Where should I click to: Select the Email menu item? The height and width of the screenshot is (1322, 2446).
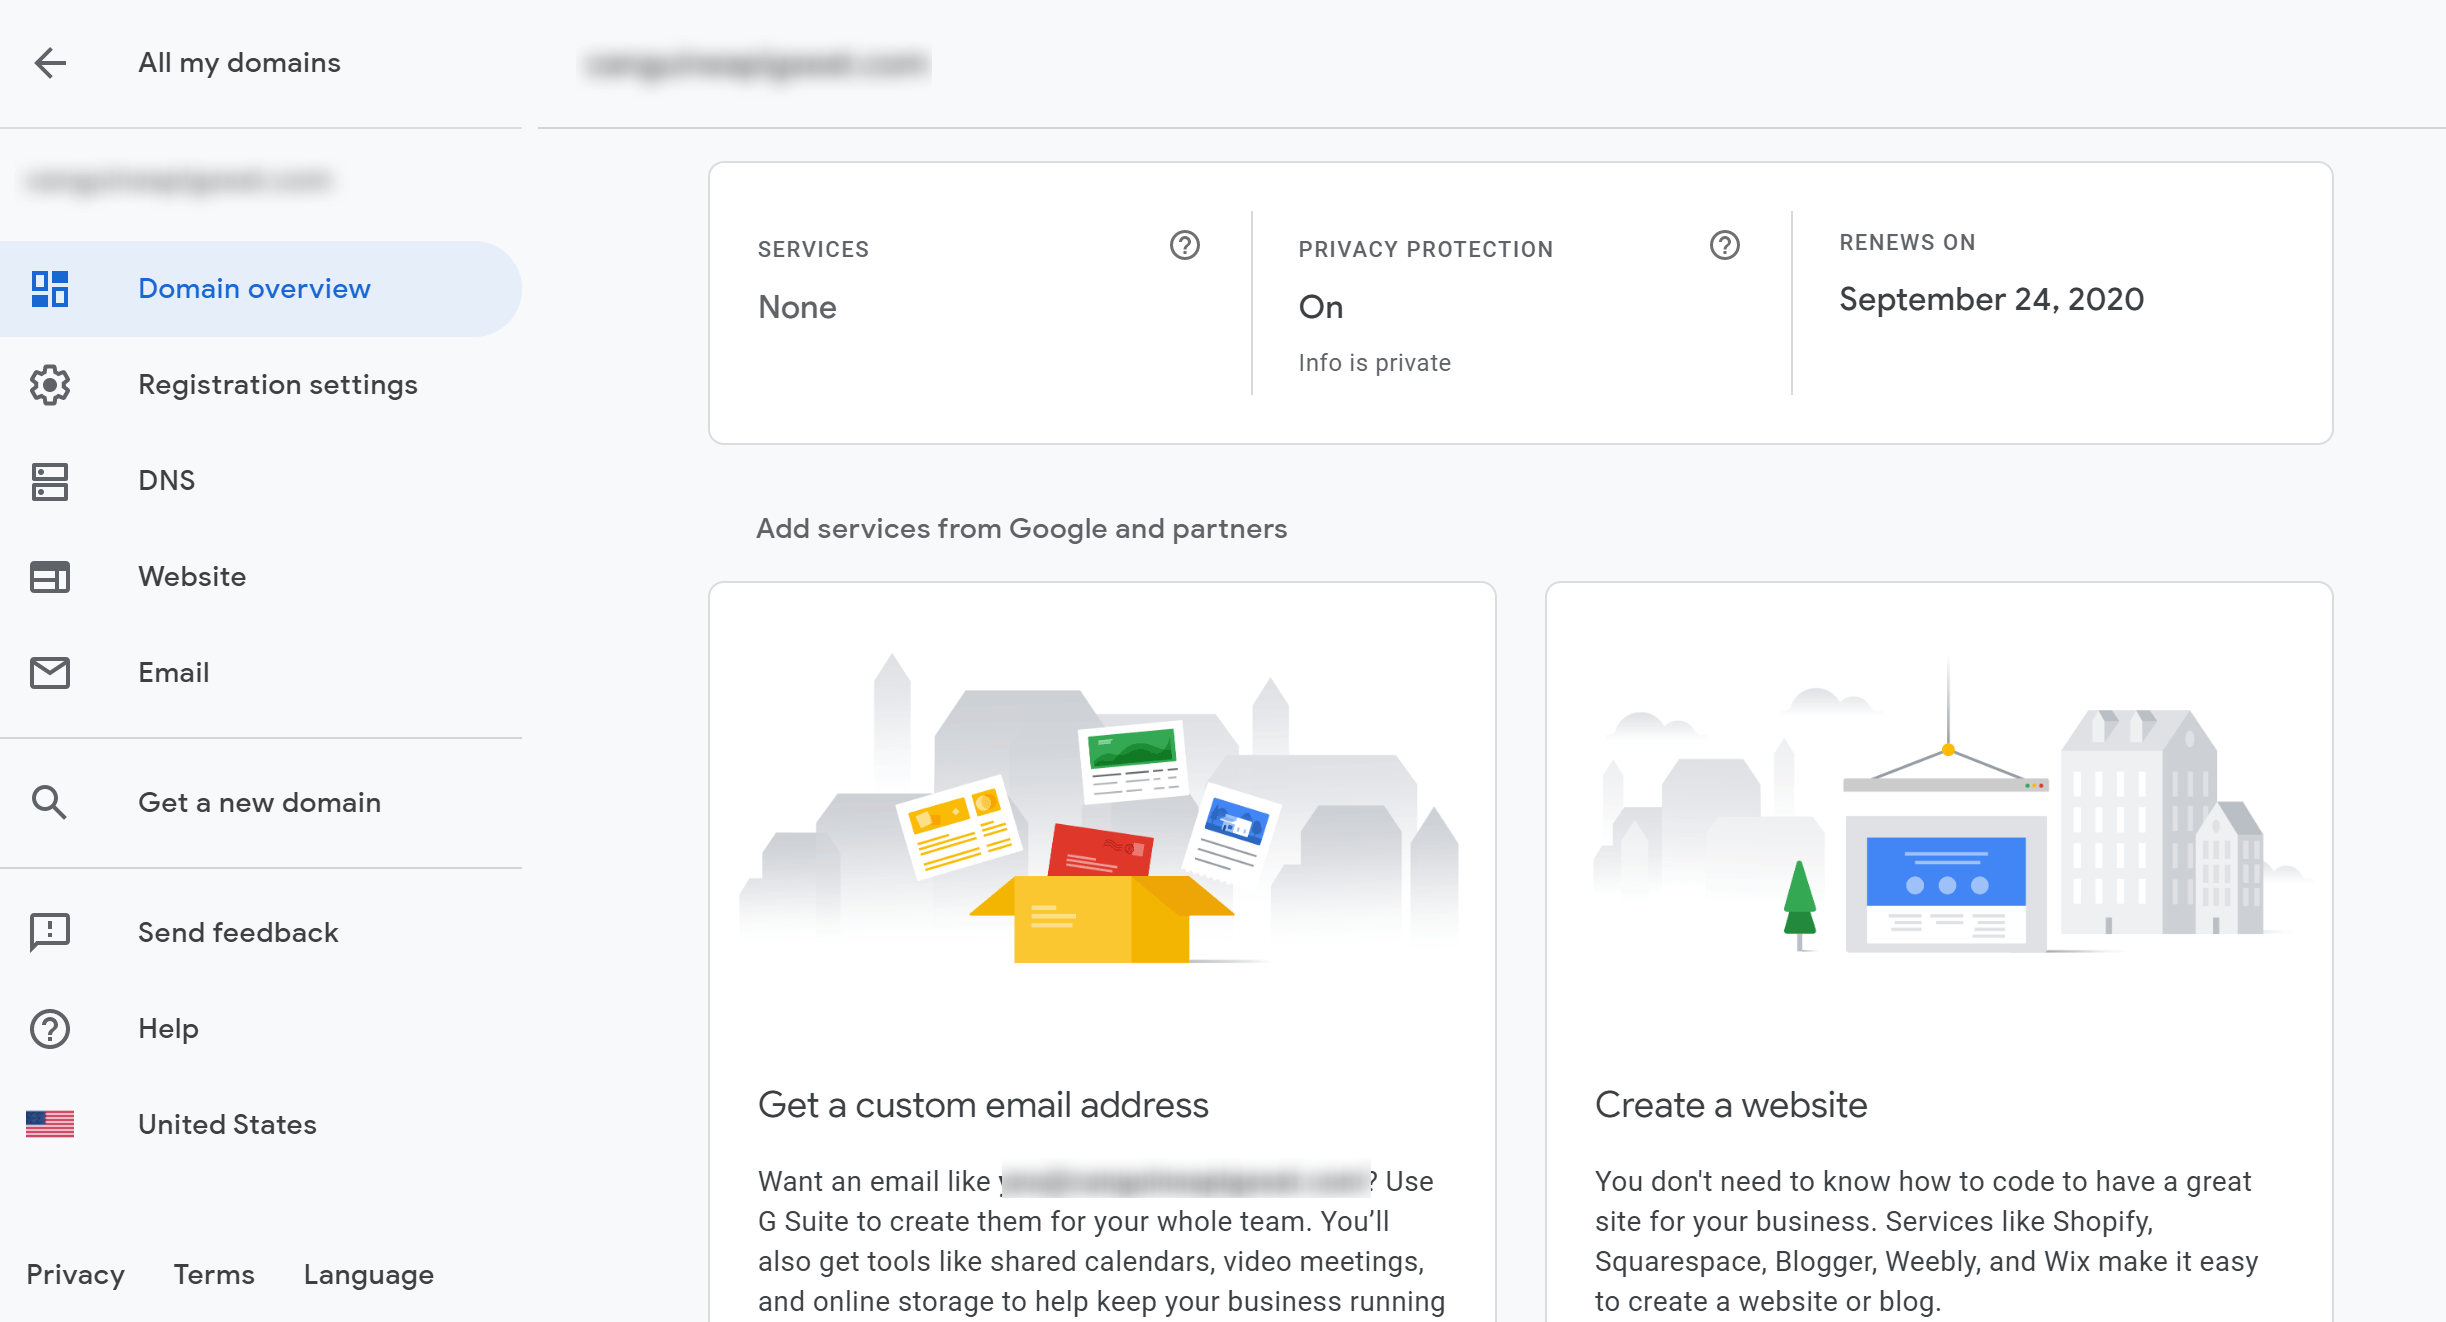[173, 672]
